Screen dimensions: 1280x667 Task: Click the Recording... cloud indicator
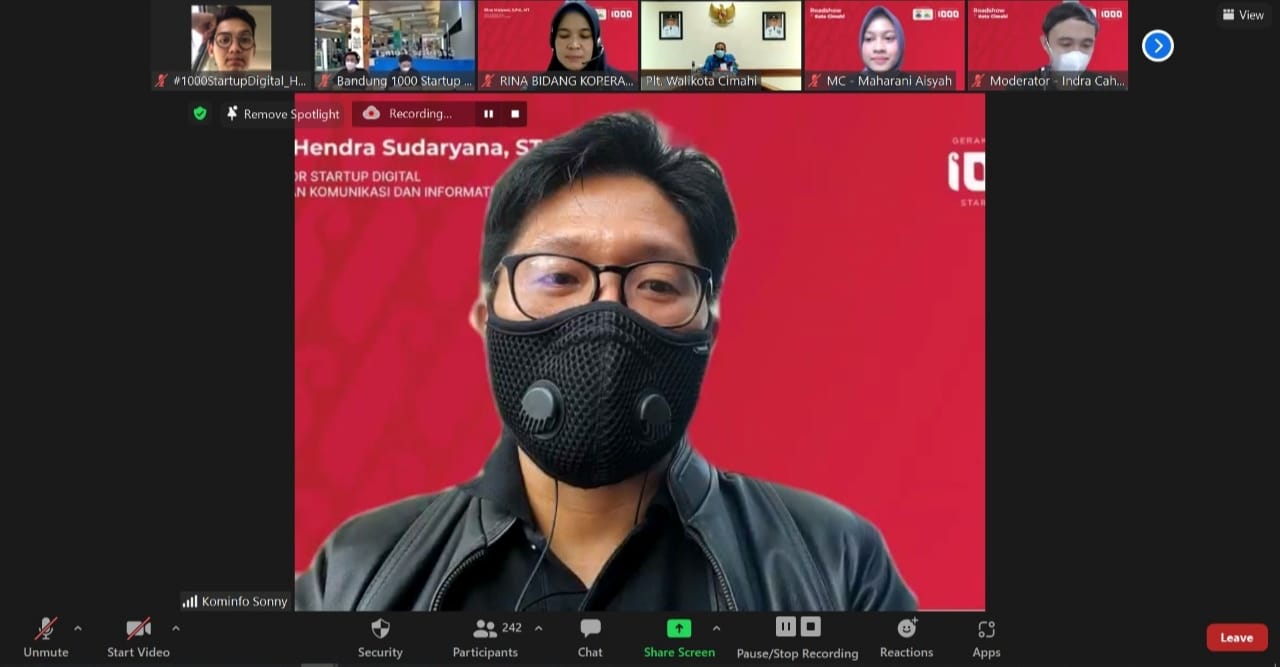click(408, 114)
